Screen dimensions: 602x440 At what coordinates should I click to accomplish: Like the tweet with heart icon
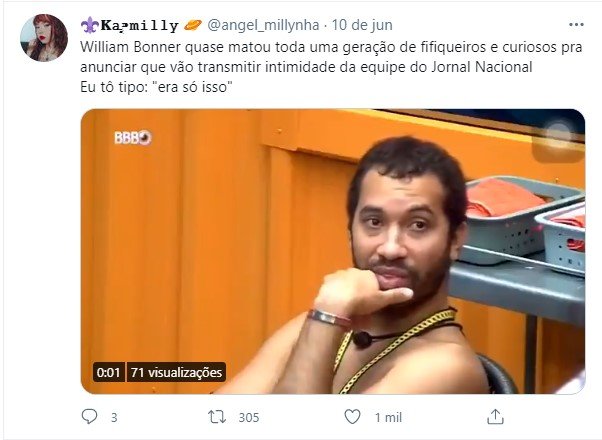[352, 417]
